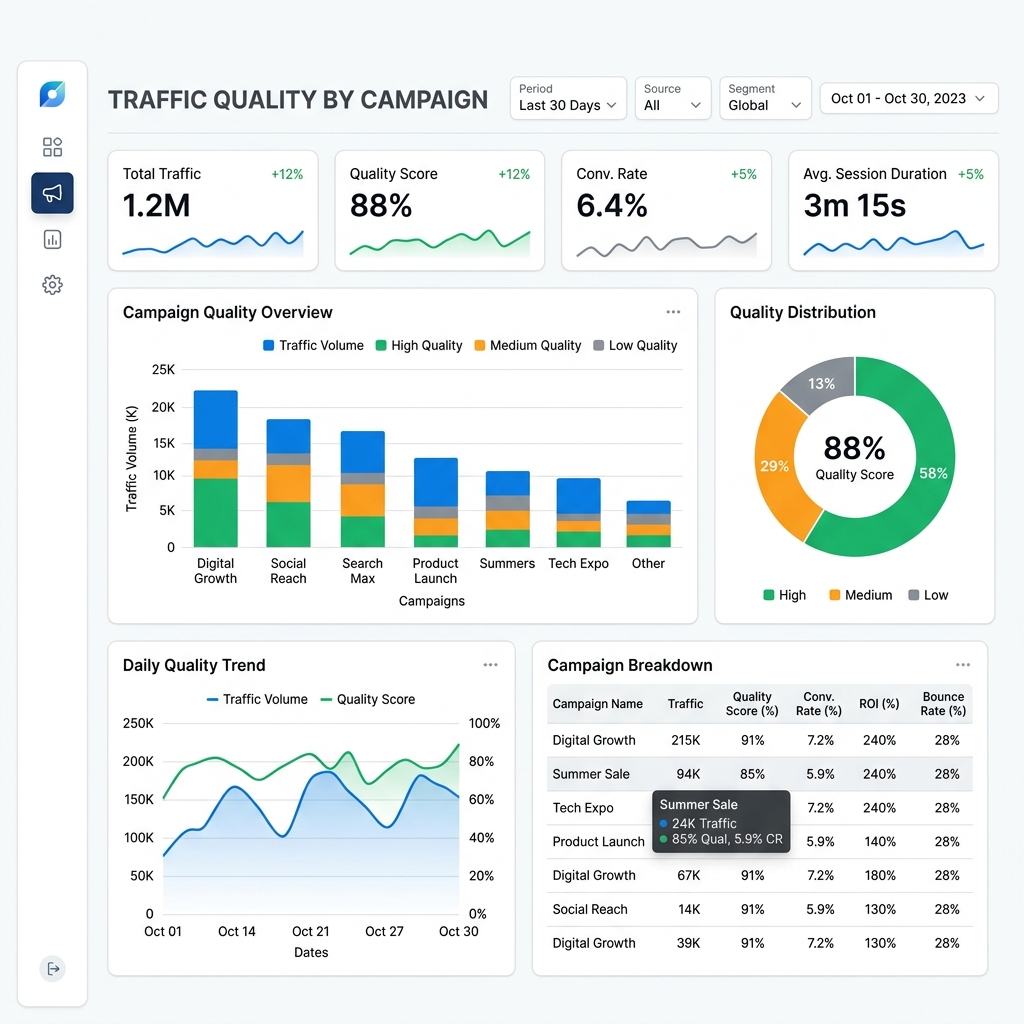Open Campaign Quality Overview options menu
1024x1024 pixels.
tap(673, 312)
